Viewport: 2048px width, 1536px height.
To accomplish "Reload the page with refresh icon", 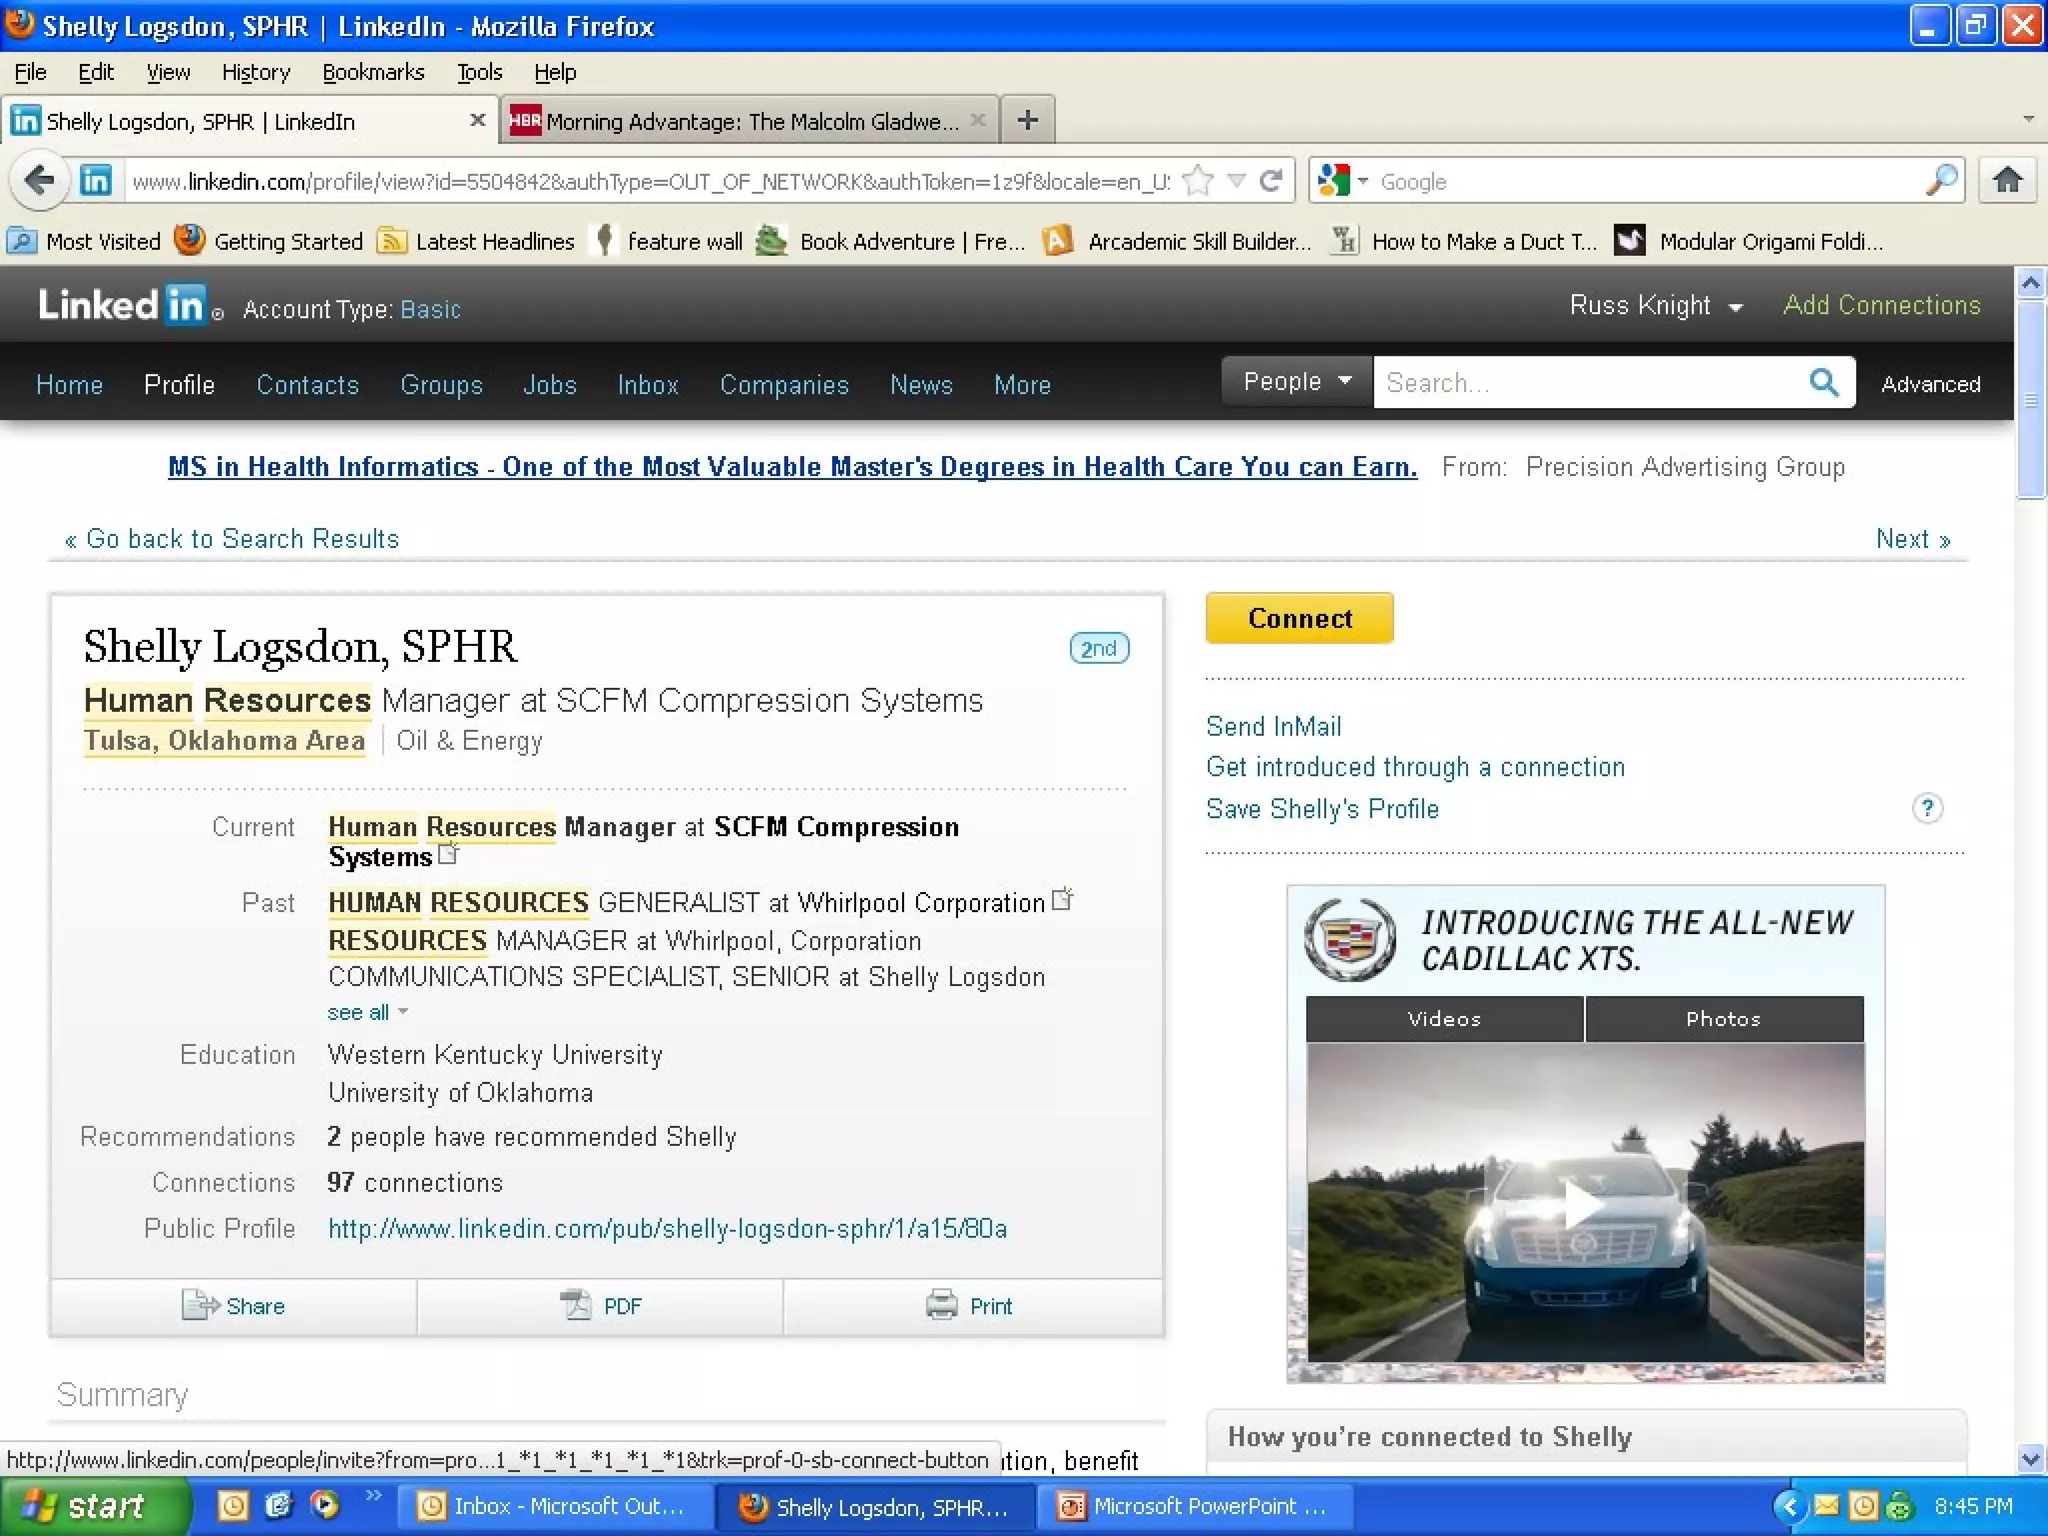I will (1271, 181).
